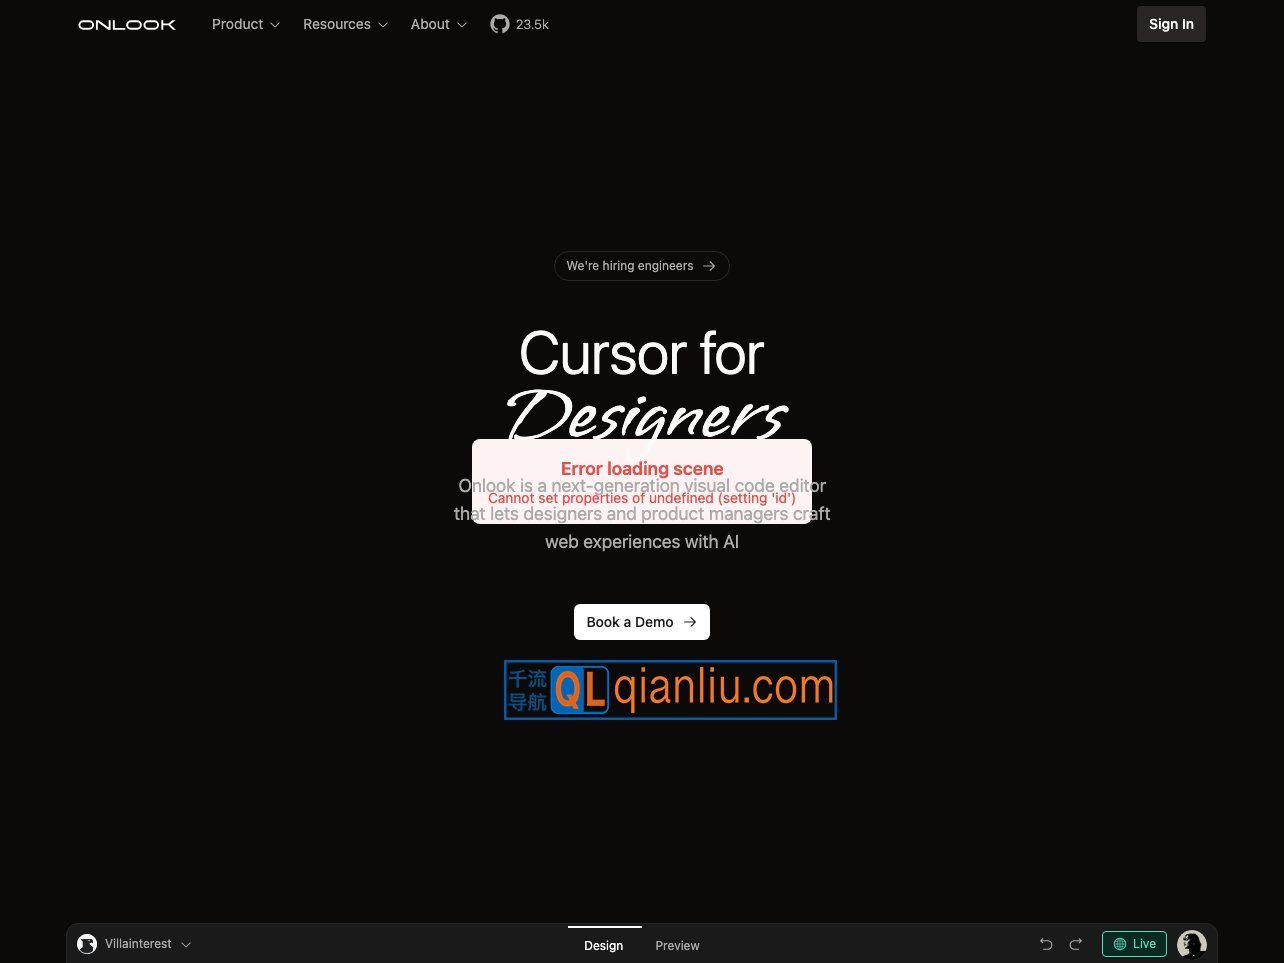
Task: Expand the Resources dropdown menu
Action: [x=345, y=24]
